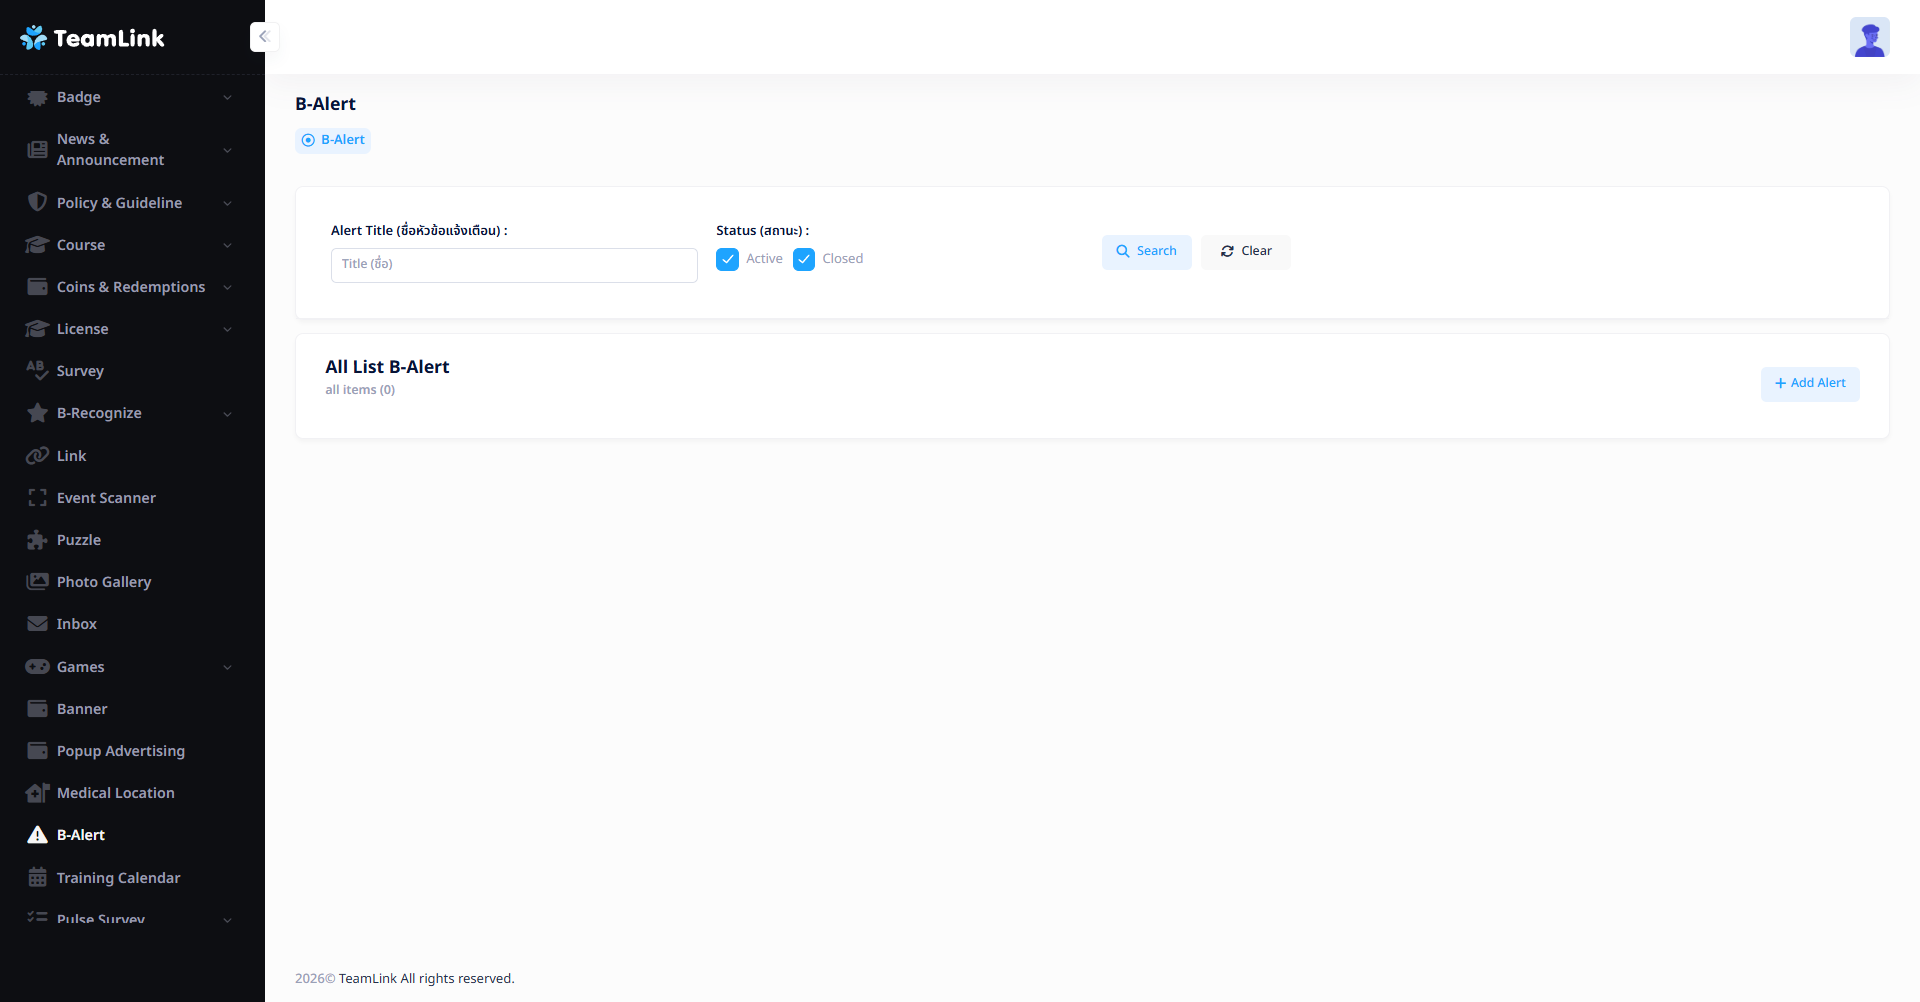Expand the Coins & Redemptions submenu
The height and width of the screenshot is (1002, 1920).
pyautogui.click(x=227, y=288)
